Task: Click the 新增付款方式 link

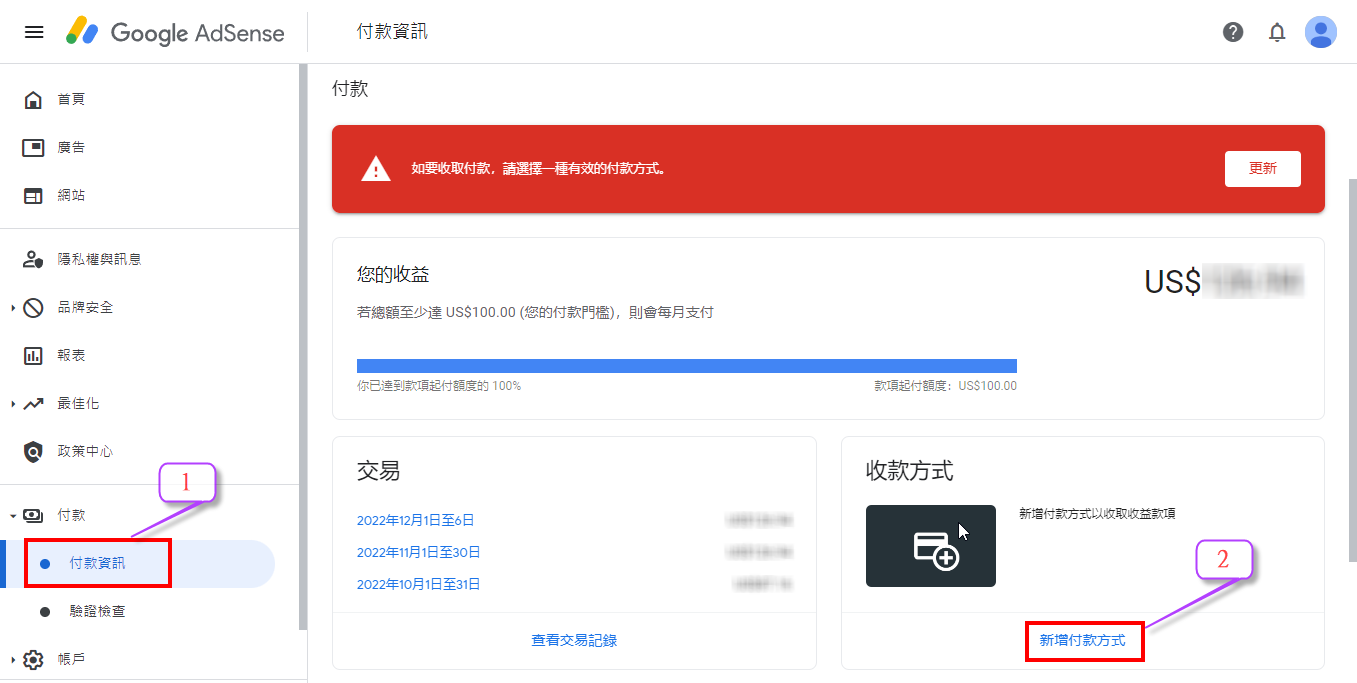Action: coord(1082,640)
